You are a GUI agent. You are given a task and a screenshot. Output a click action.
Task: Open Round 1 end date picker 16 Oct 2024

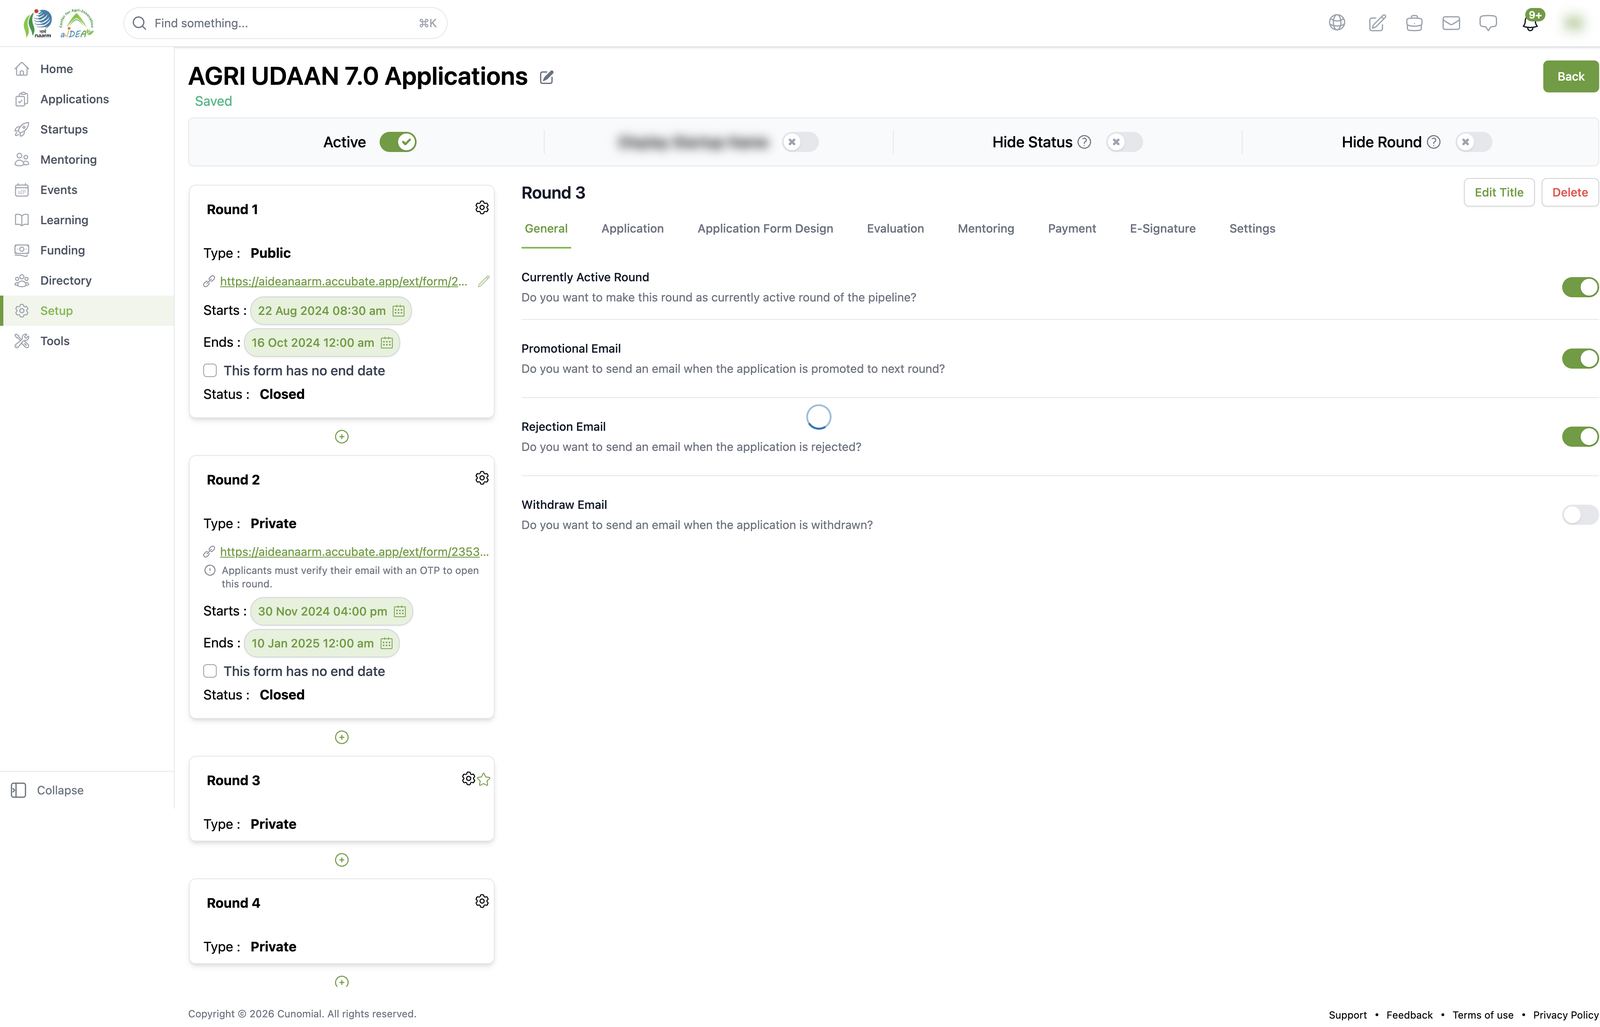click(x=322, y=343)
